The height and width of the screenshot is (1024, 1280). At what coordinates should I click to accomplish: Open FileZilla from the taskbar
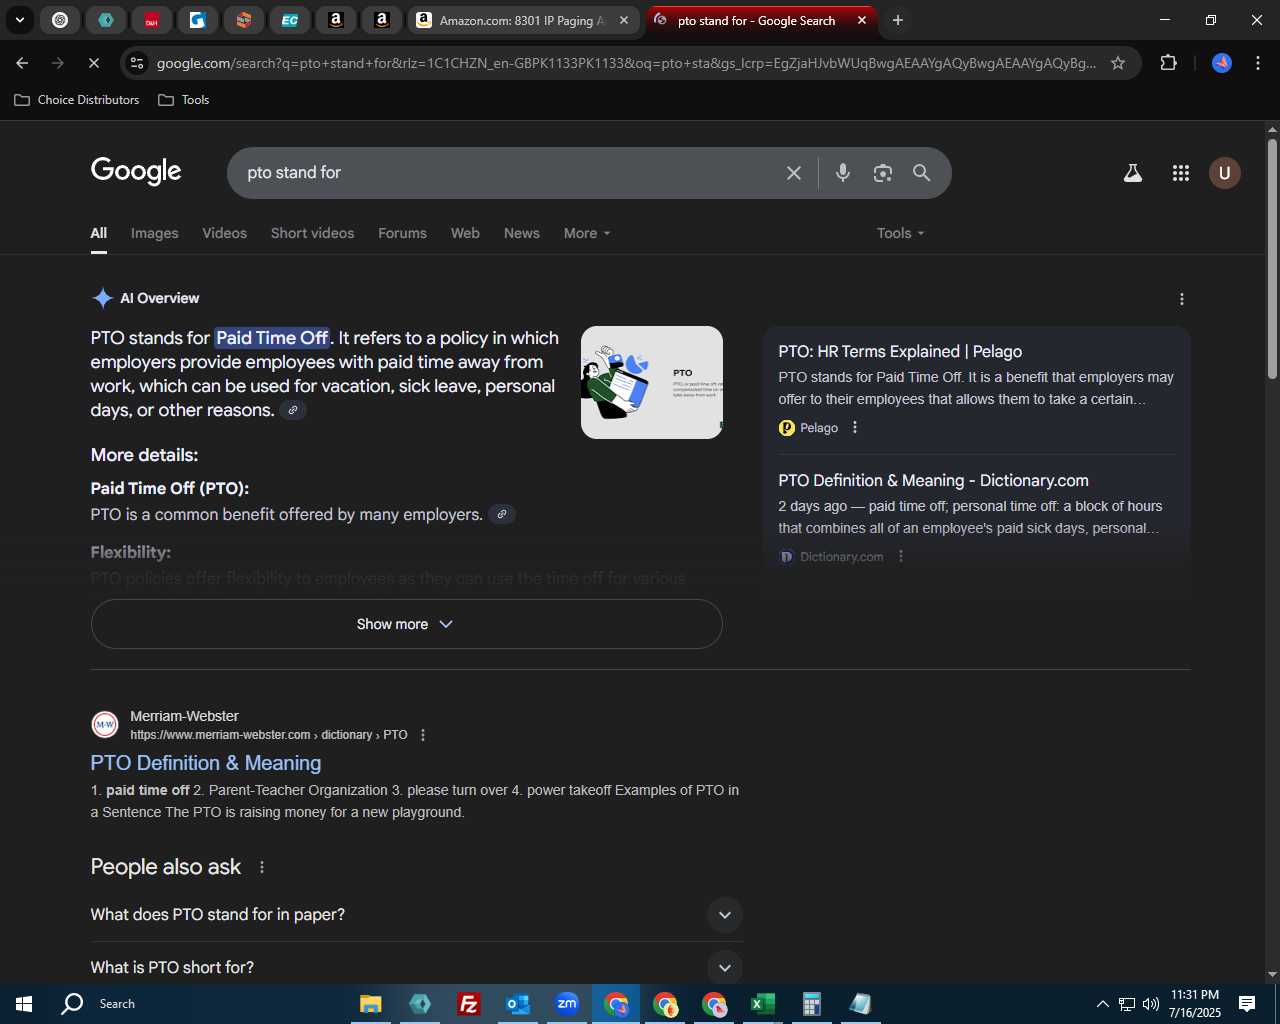click(x=468, y=1004)
